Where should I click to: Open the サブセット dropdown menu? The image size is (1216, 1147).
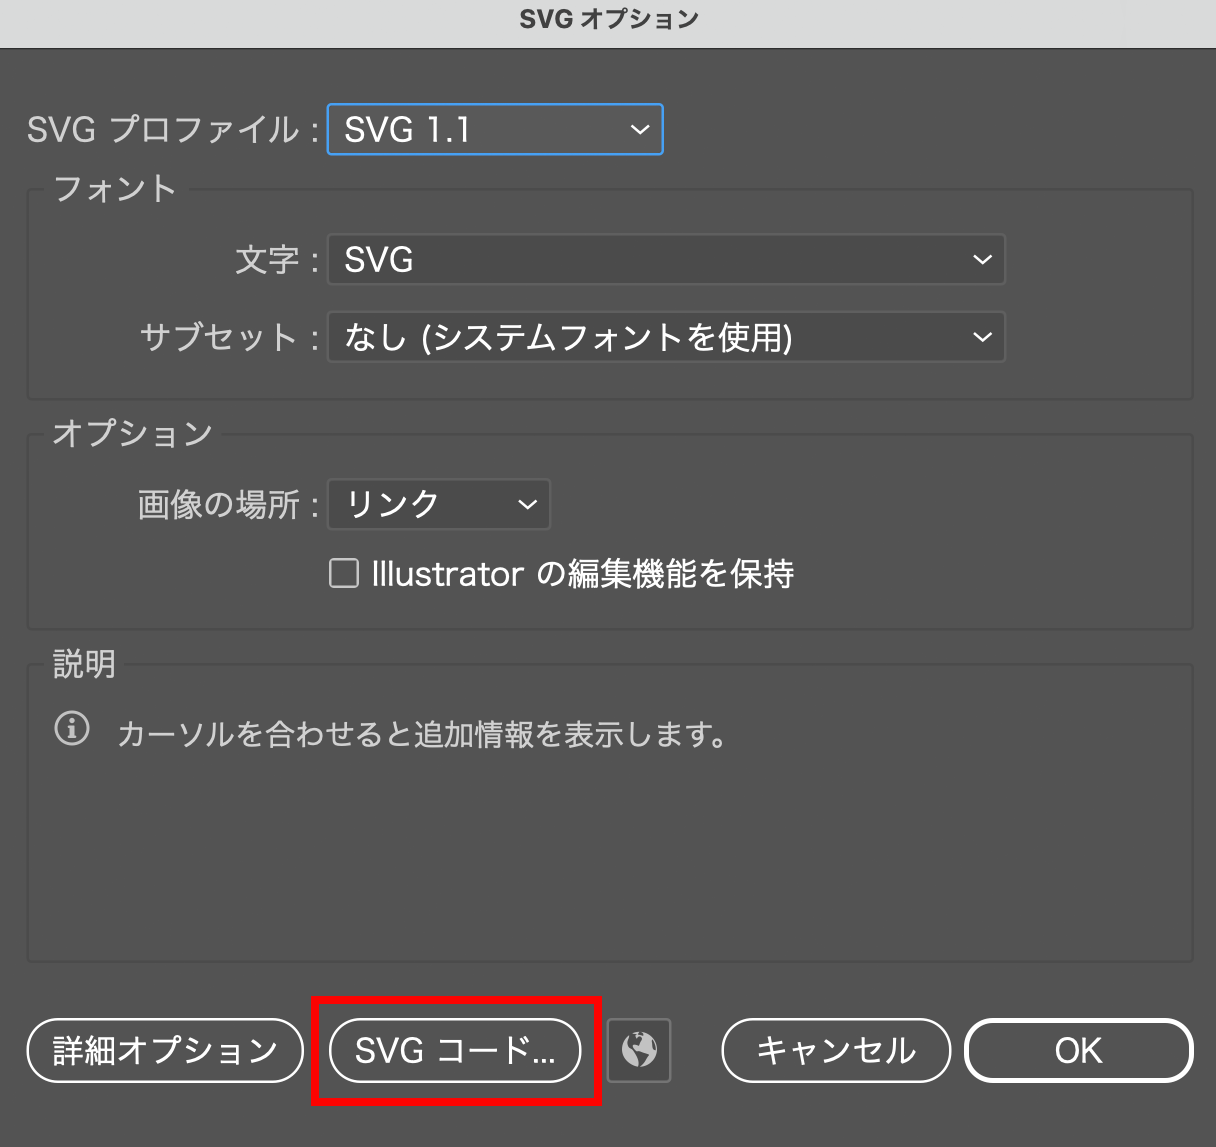[x=666, y=338]
